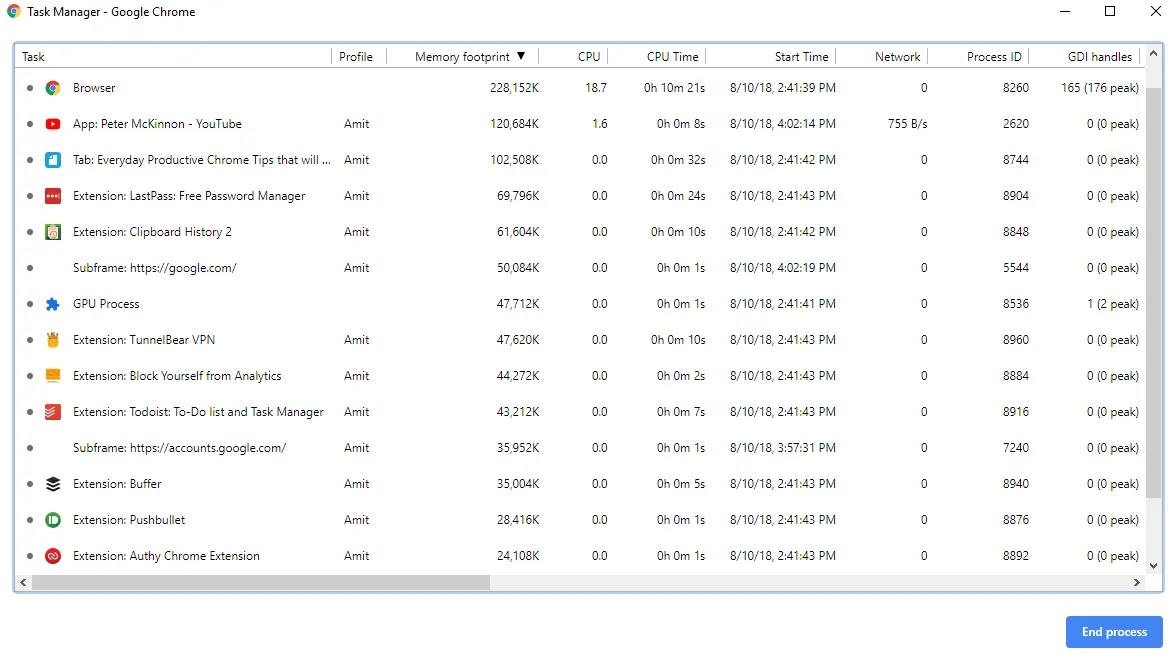This screenshot has height=662, width=1176.
Task: Click the Pushbullet extension icon
Action: (x=52, y=520)
